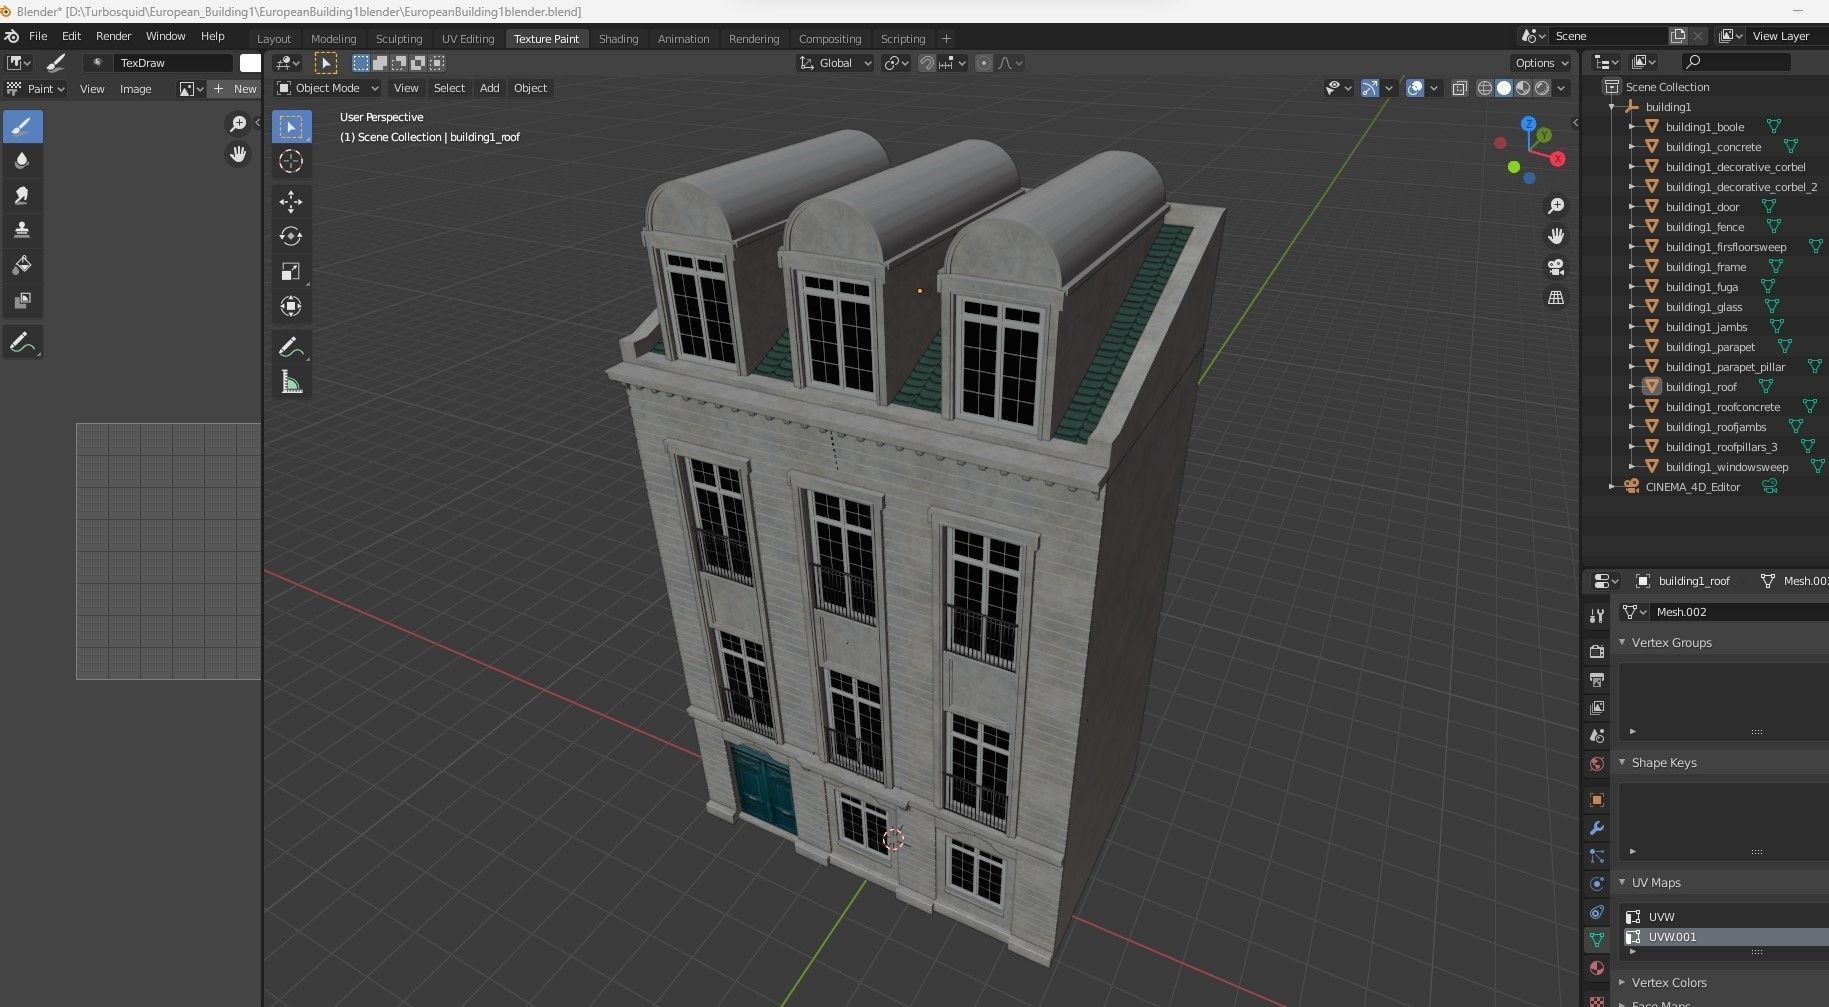Click the new scene button

(x=1678, y=36)
